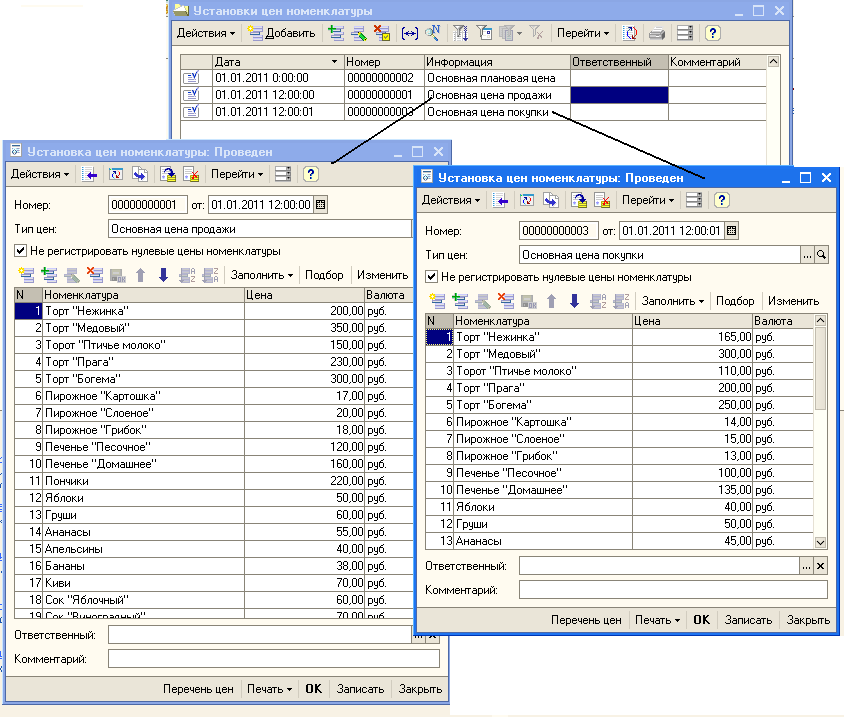This screenshot has height=717, width=844.
Task: Open the Перейти menu in the left document window
Action: click(237, 174)
